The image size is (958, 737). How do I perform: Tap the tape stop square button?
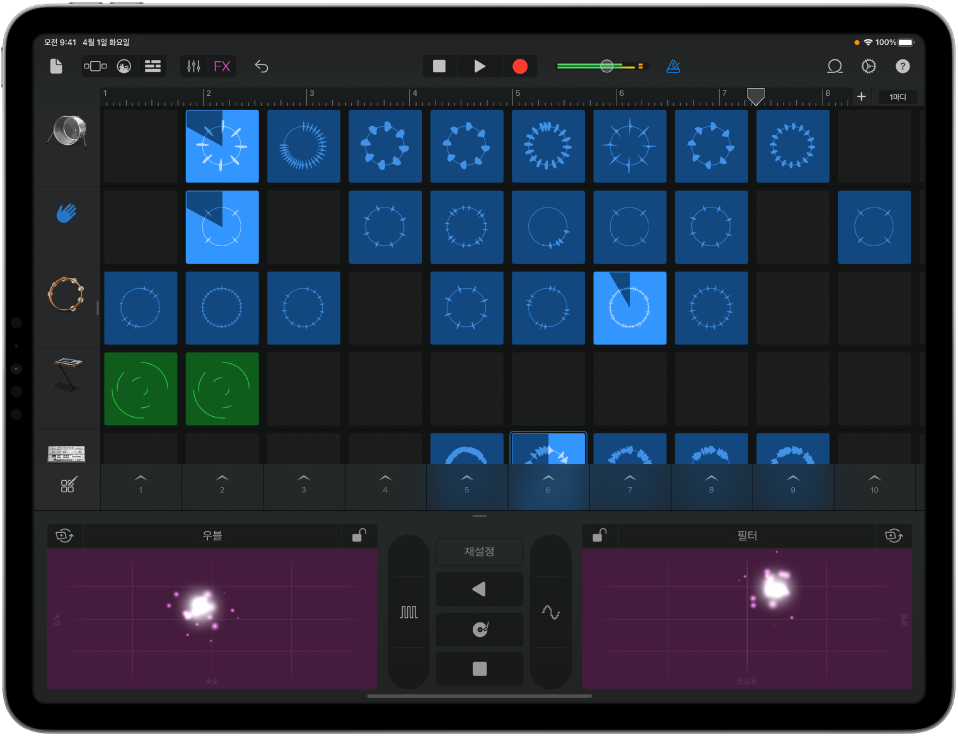point(480,669)
